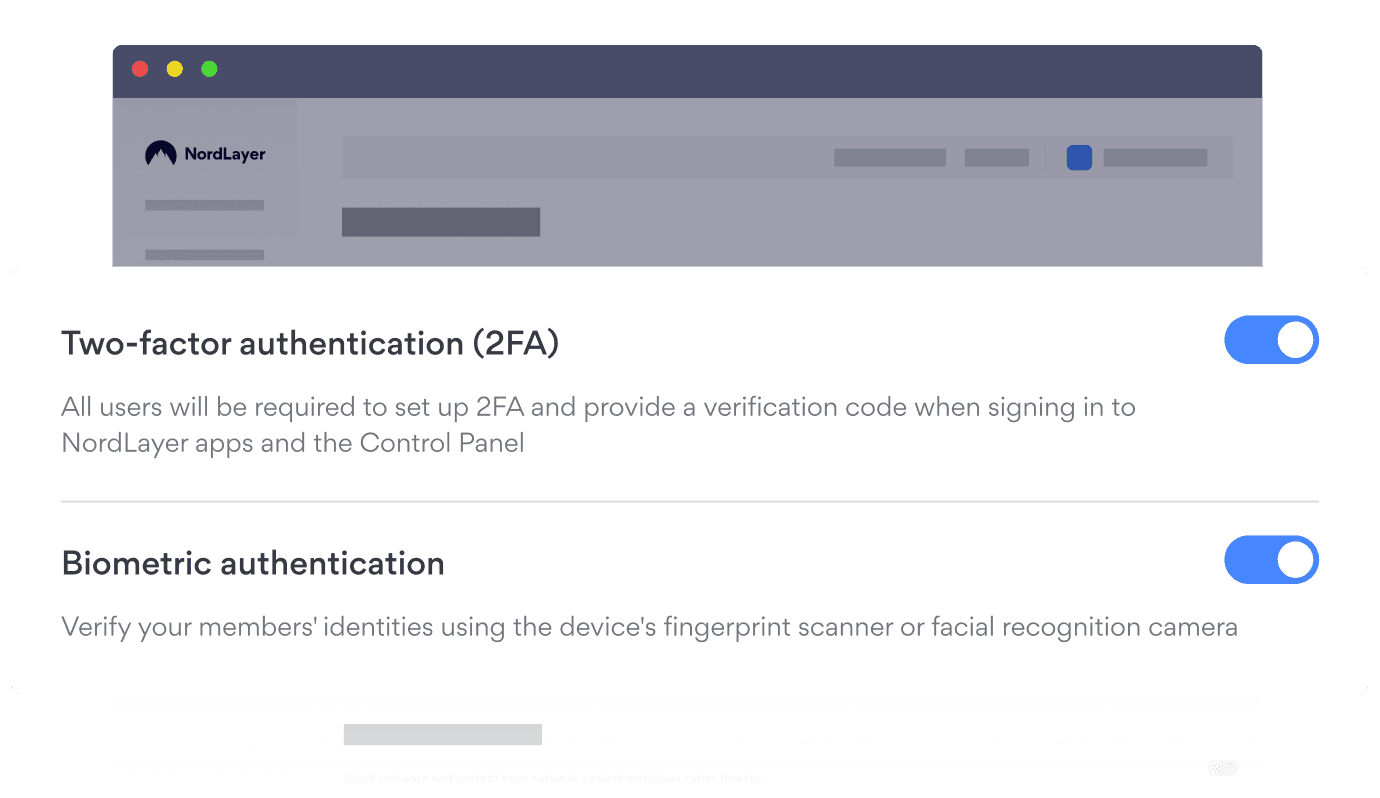
Task: Click the dark page heading placeholder block
Action: [440, 222]
